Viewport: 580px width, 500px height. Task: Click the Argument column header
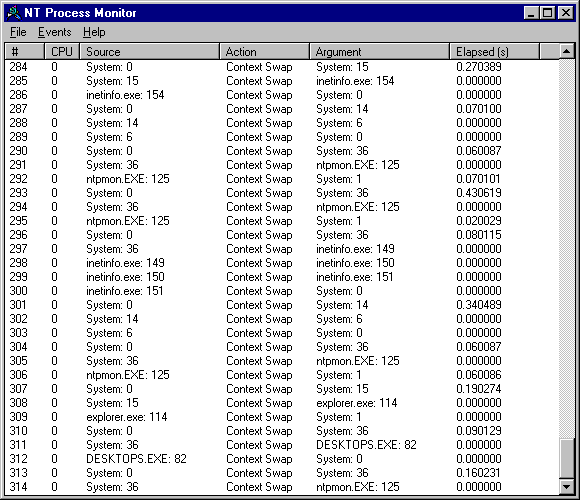click(x=380, y=51)
